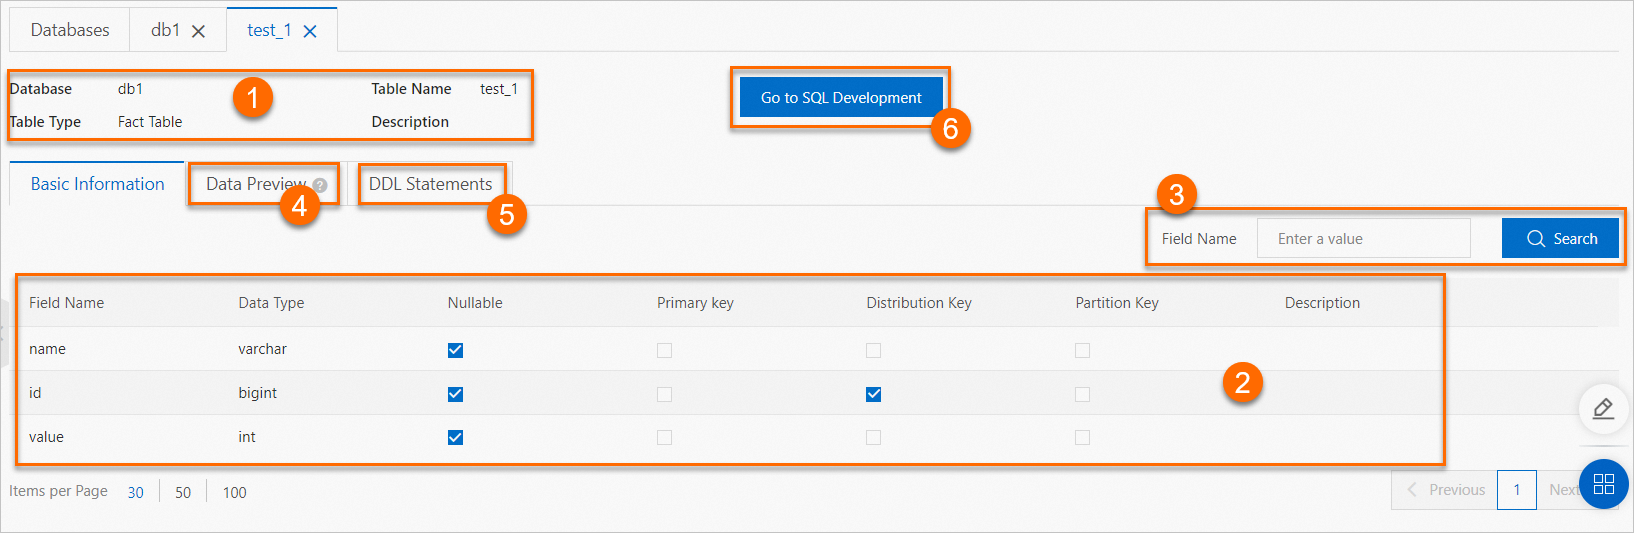Check Primary key box for name
This screenshot has height=533, width=1634.
click(x=664, y=350)
